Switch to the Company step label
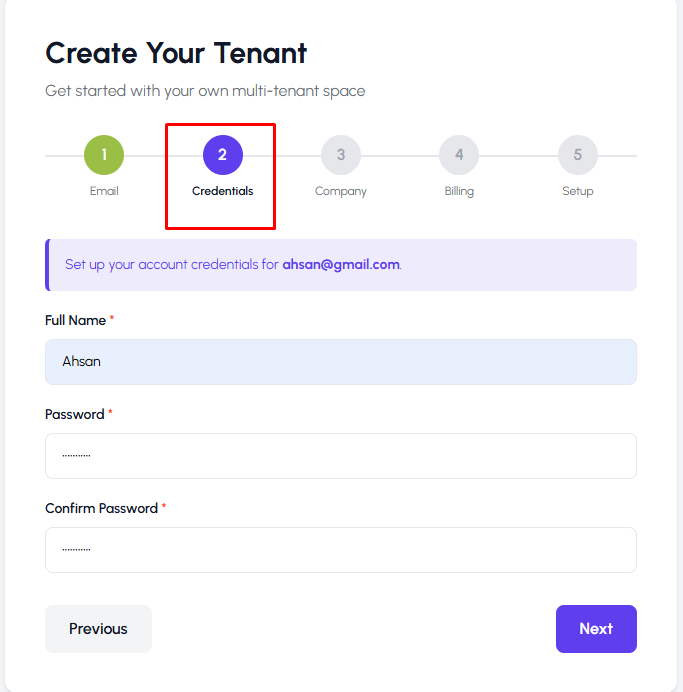 [341, 191]
